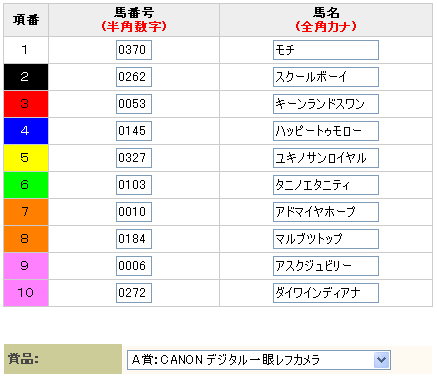Edit the アスクジュビリー horse name

(326, 266)
